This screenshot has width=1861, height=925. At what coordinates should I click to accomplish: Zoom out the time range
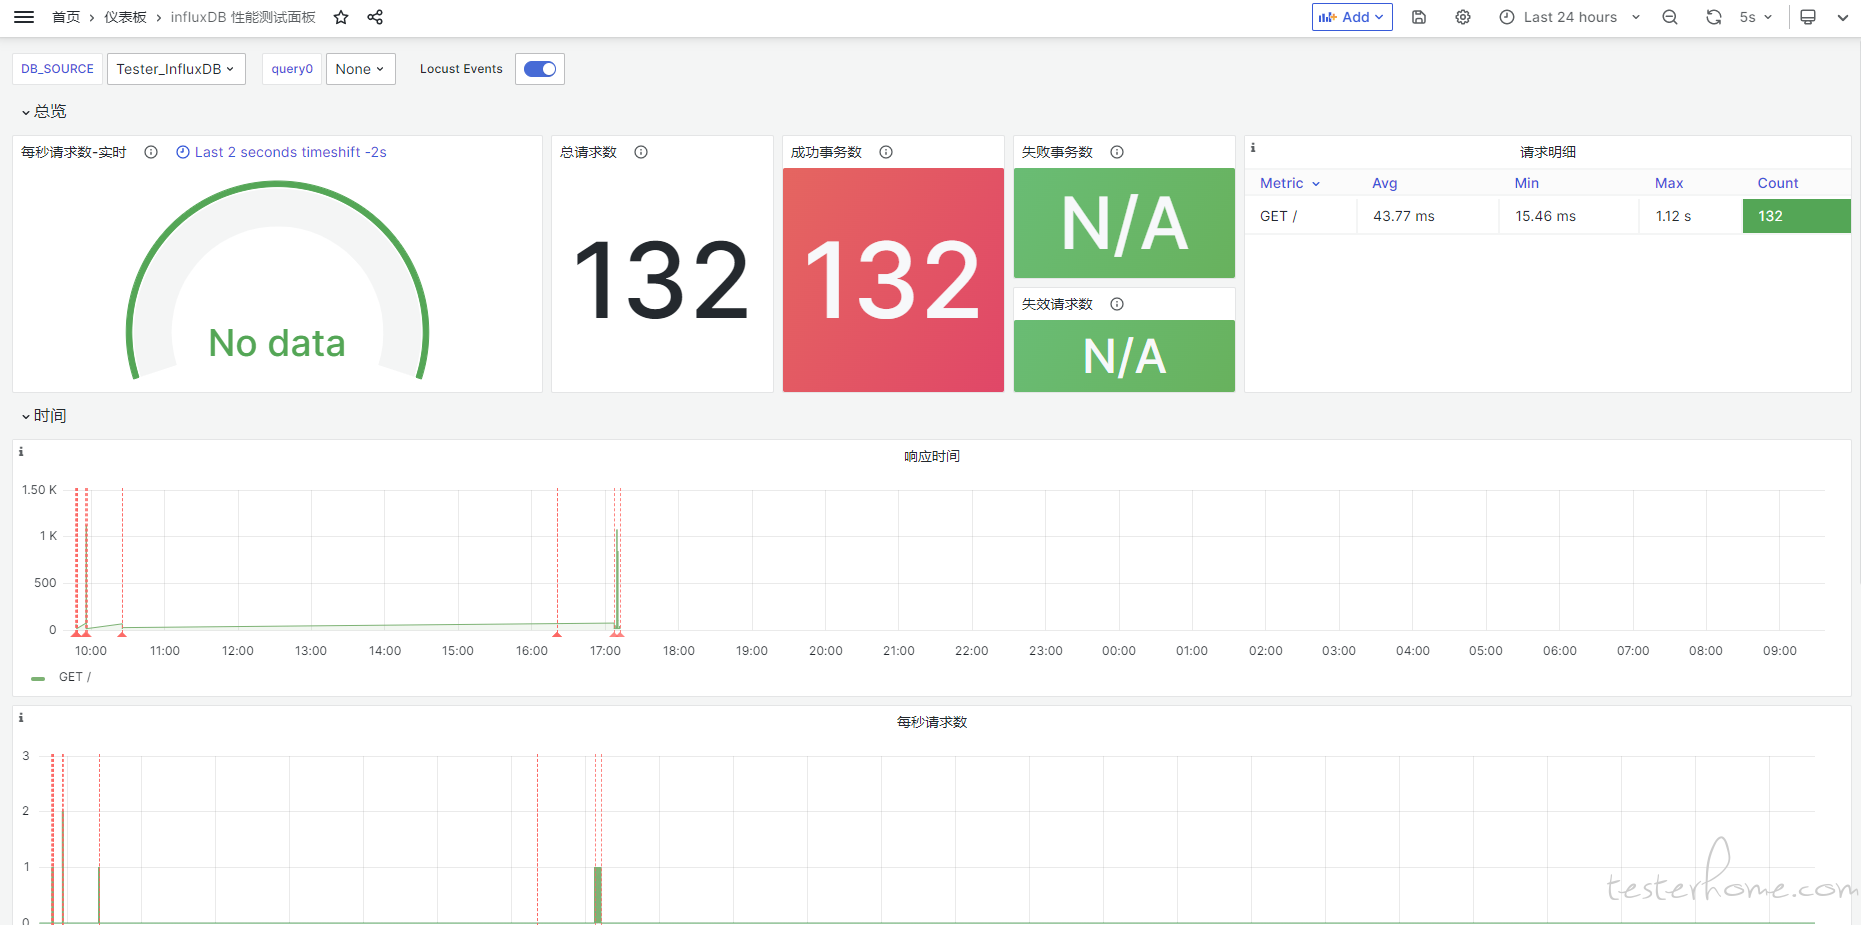(1670, 17)
